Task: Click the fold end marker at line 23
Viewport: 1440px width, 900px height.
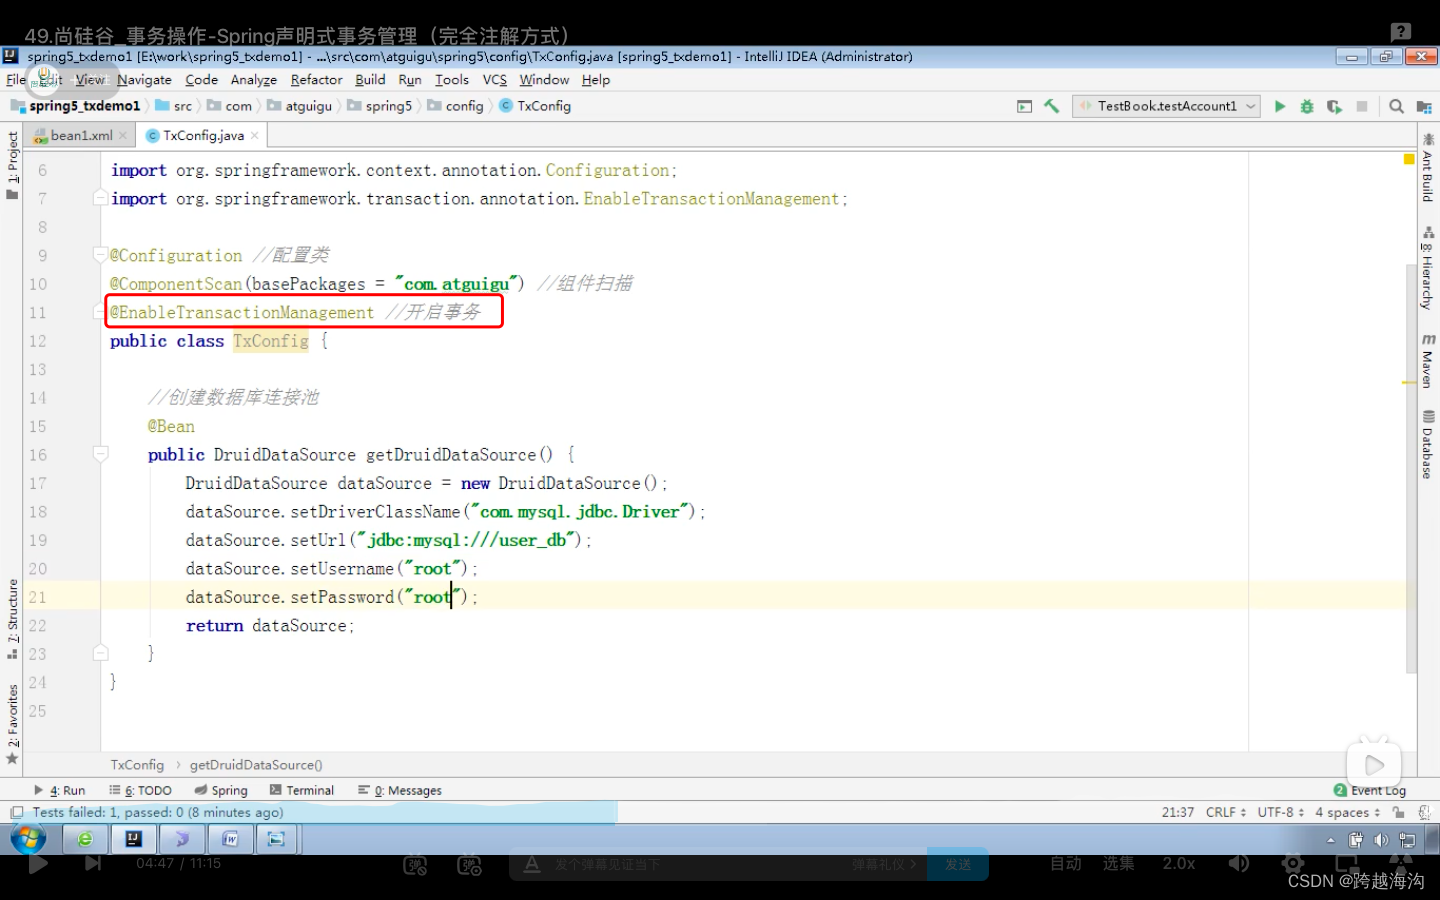Action: coord(100,653)
